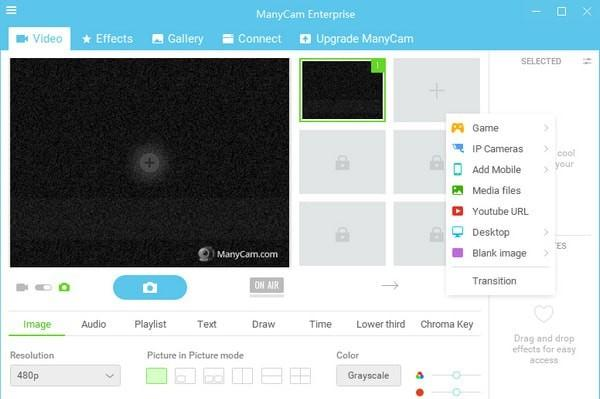Click the Desktop monitor icon
Screen dimensions: 600x399
[458, 232]
